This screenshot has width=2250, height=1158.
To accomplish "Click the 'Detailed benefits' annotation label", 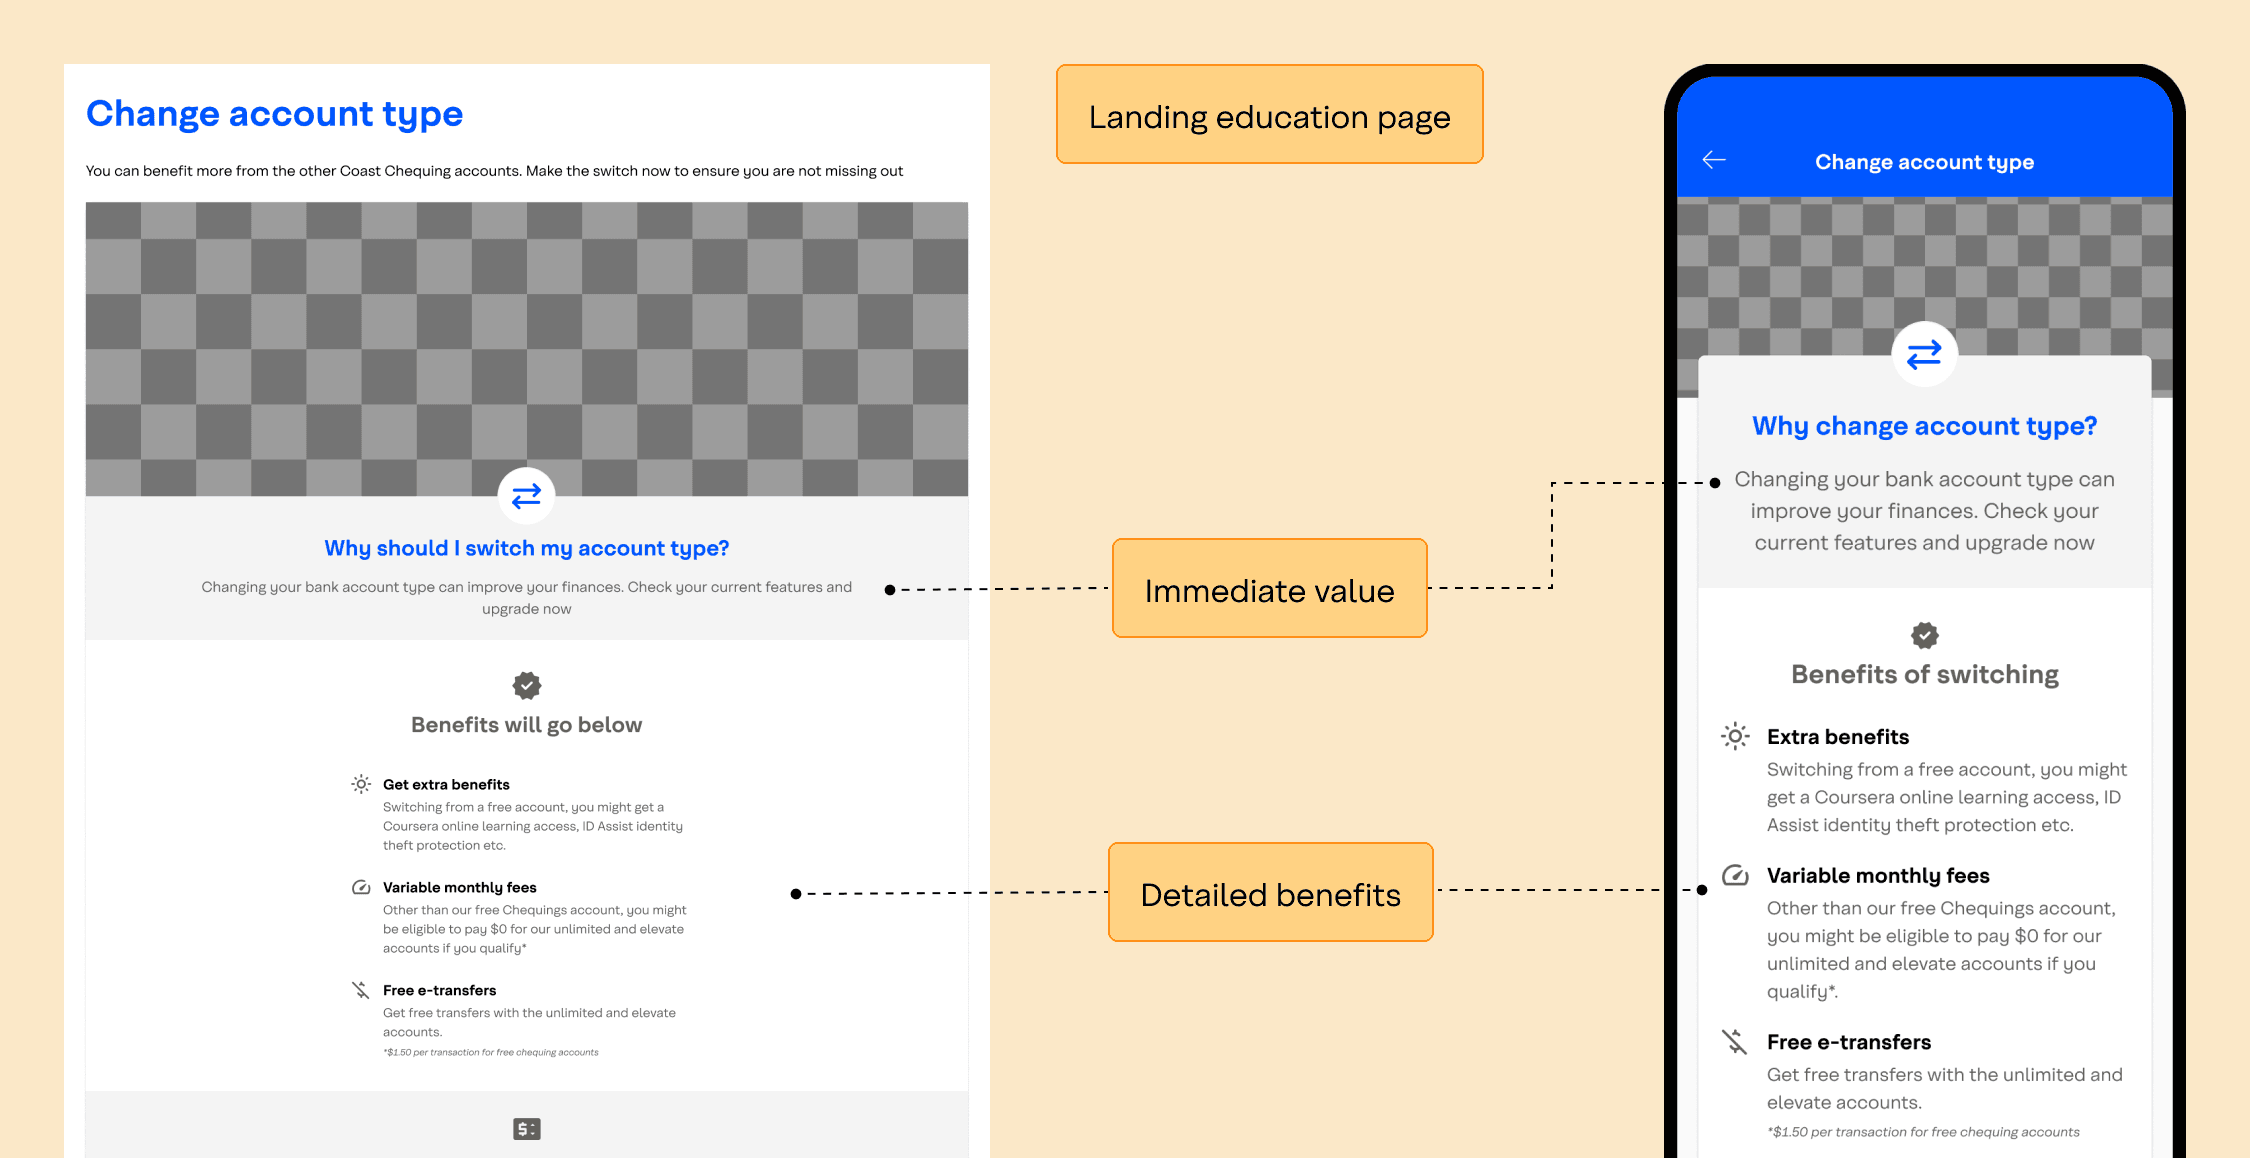I will (1270, 894).
